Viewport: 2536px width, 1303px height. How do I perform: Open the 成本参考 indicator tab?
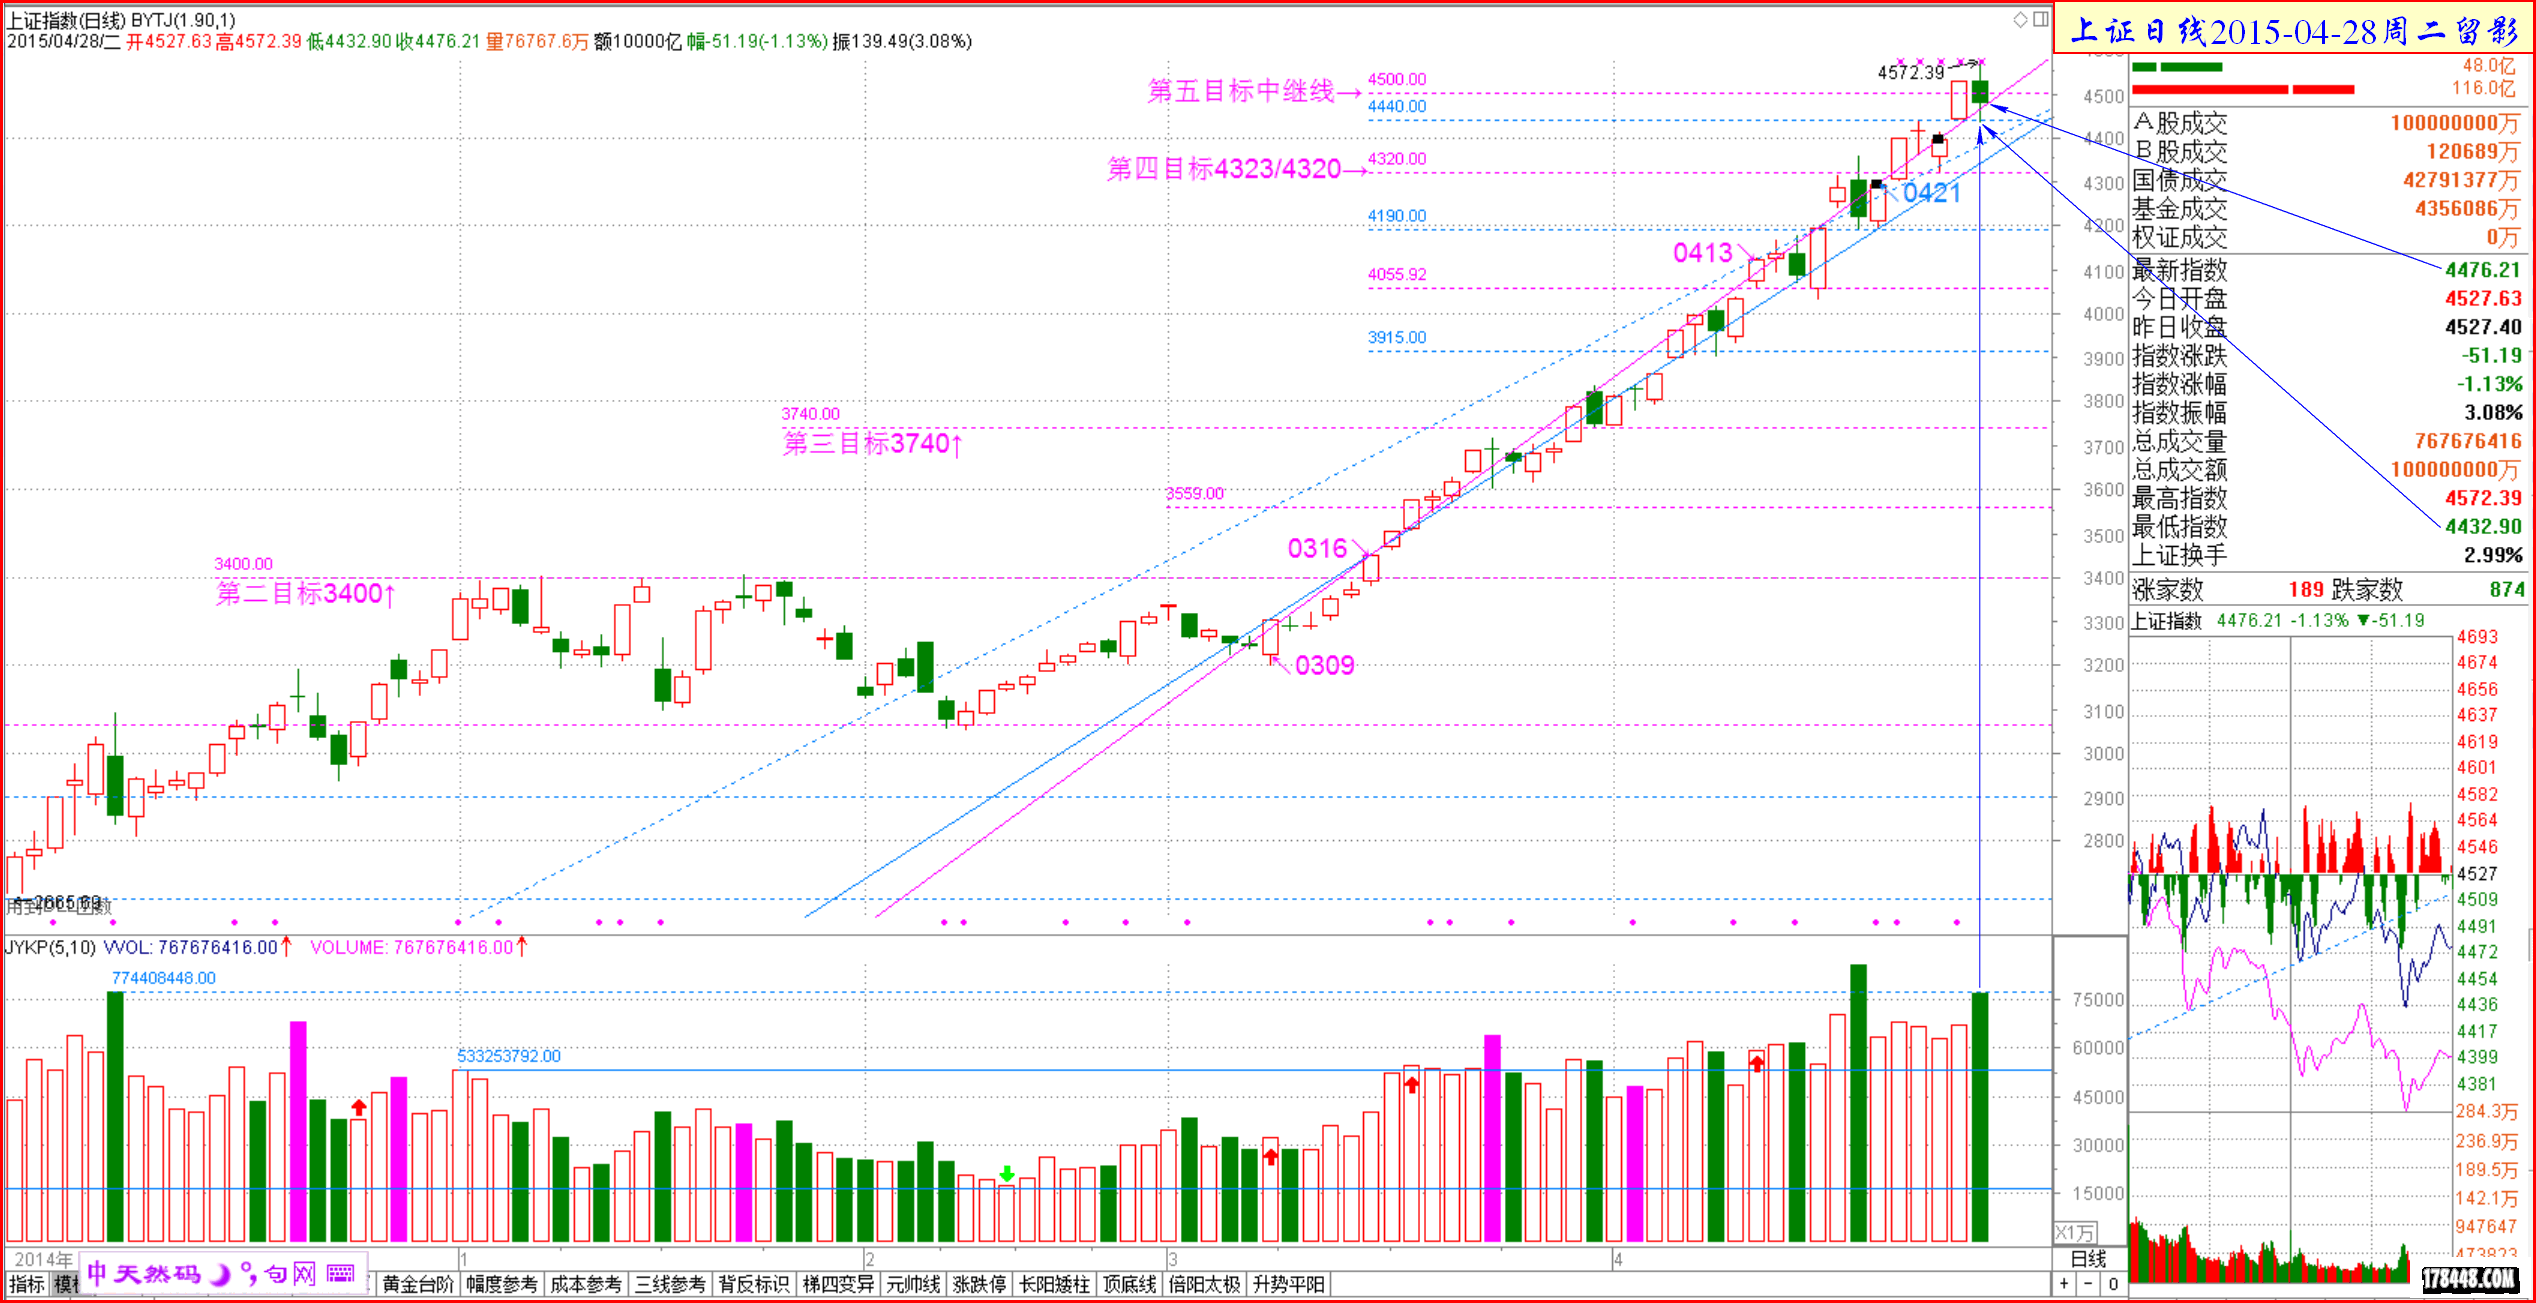point(586,1284)
